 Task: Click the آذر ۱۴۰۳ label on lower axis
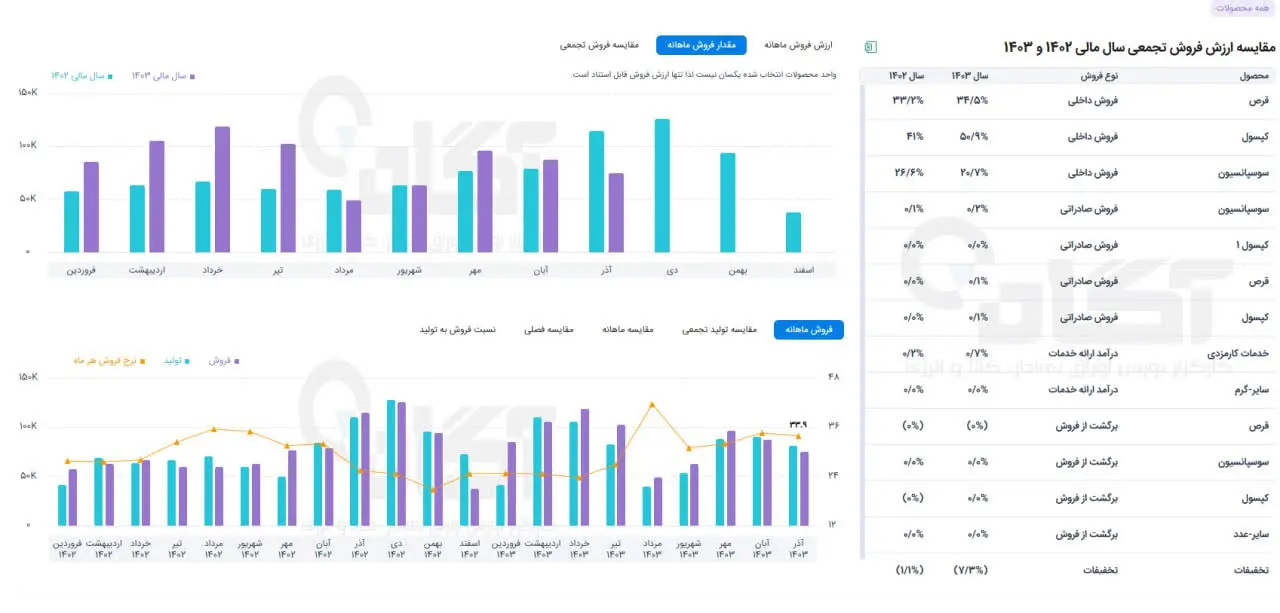tap(799, 548)
